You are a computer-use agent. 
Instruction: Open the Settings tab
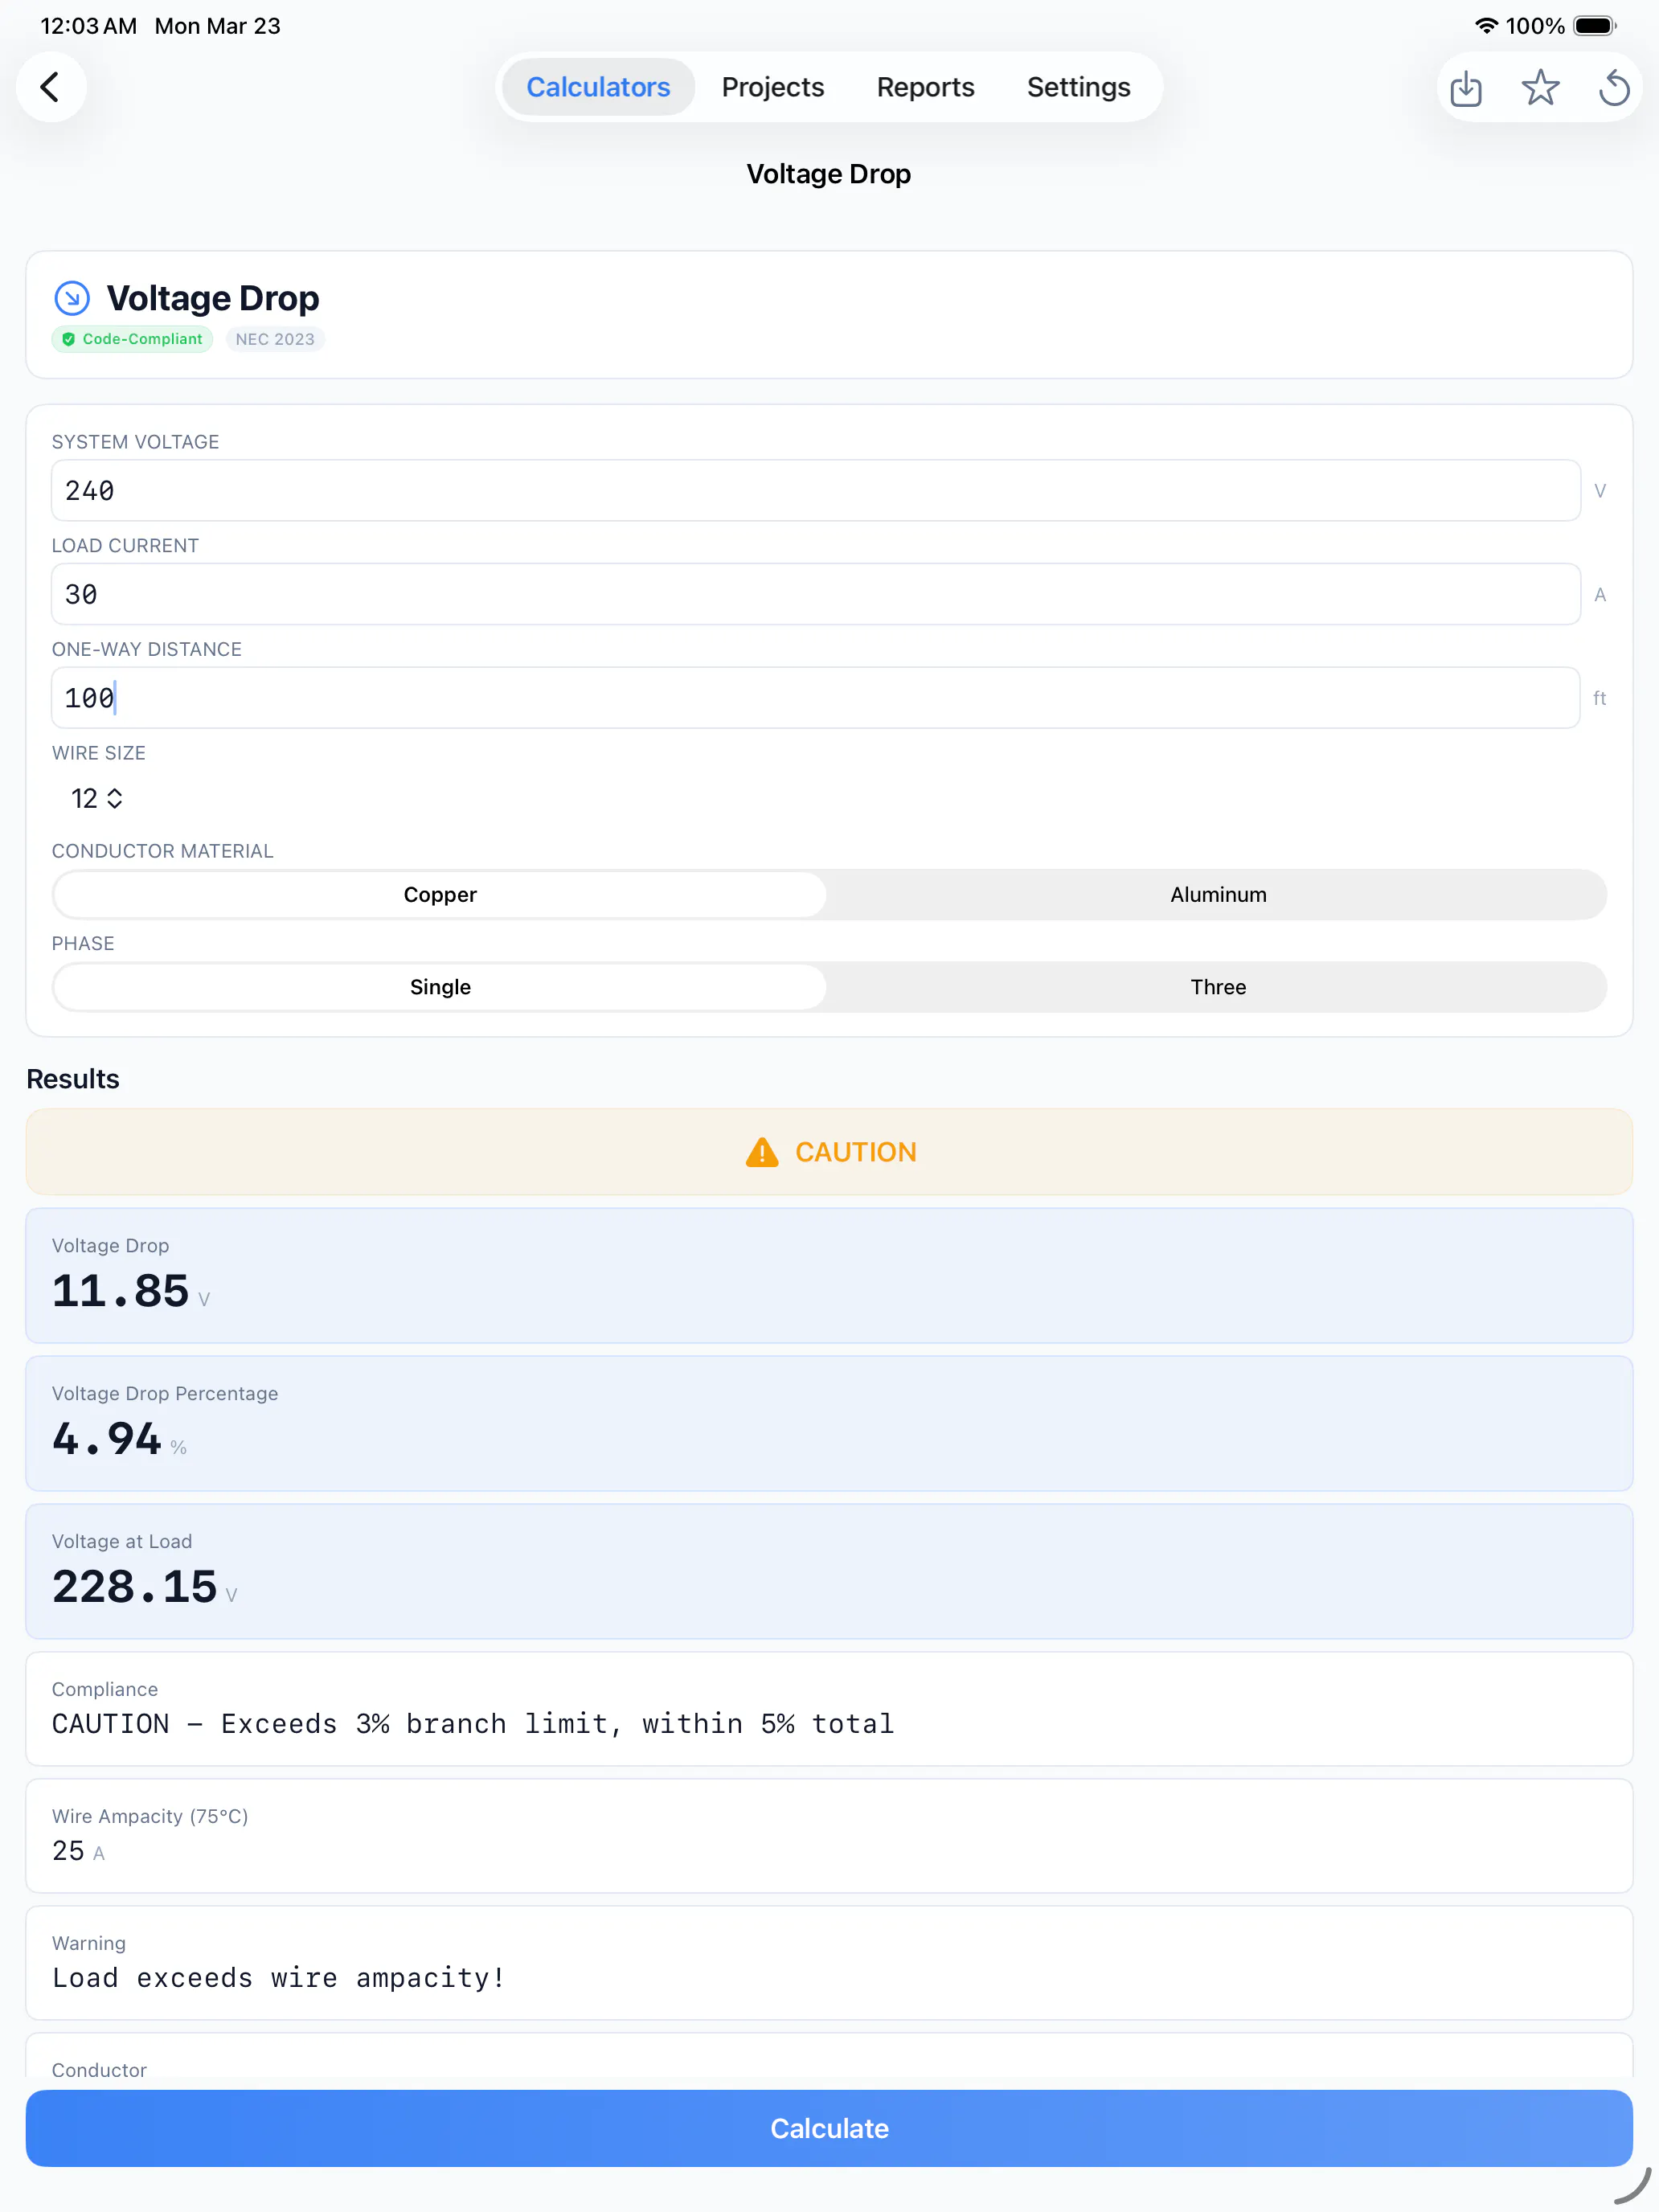(1078, 87)
